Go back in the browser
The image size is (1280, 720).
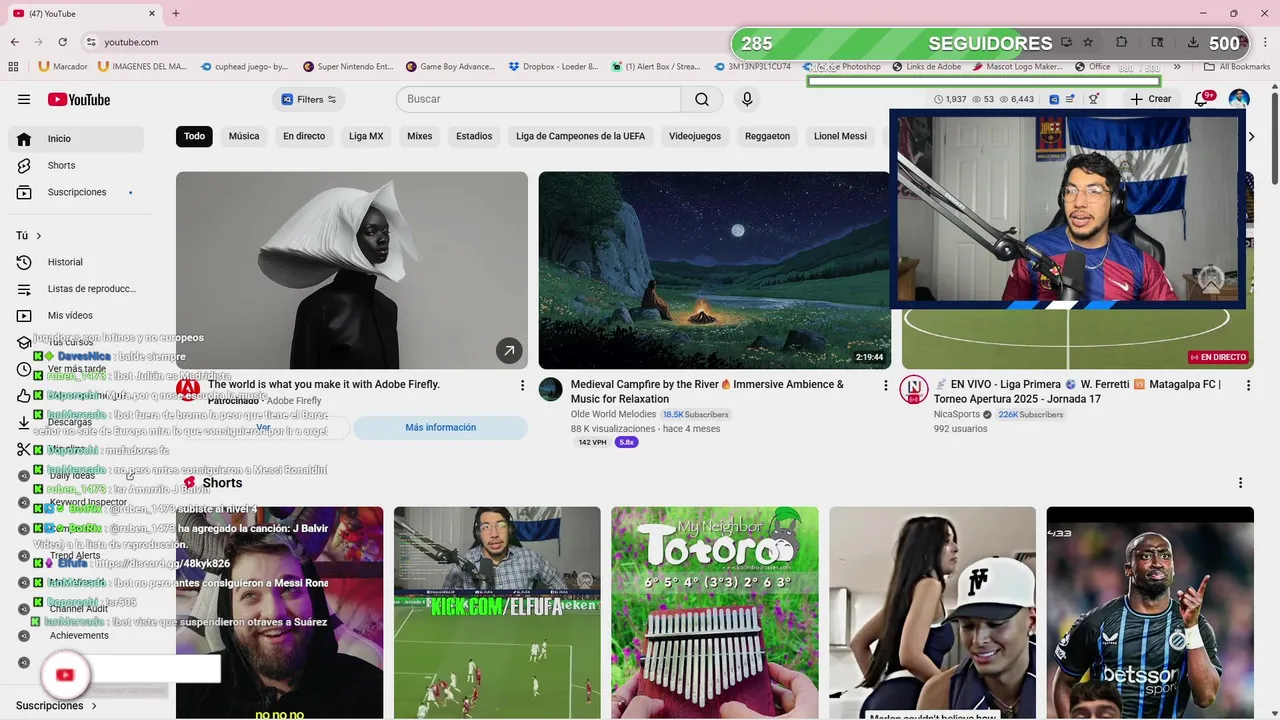tap(14, 42)
